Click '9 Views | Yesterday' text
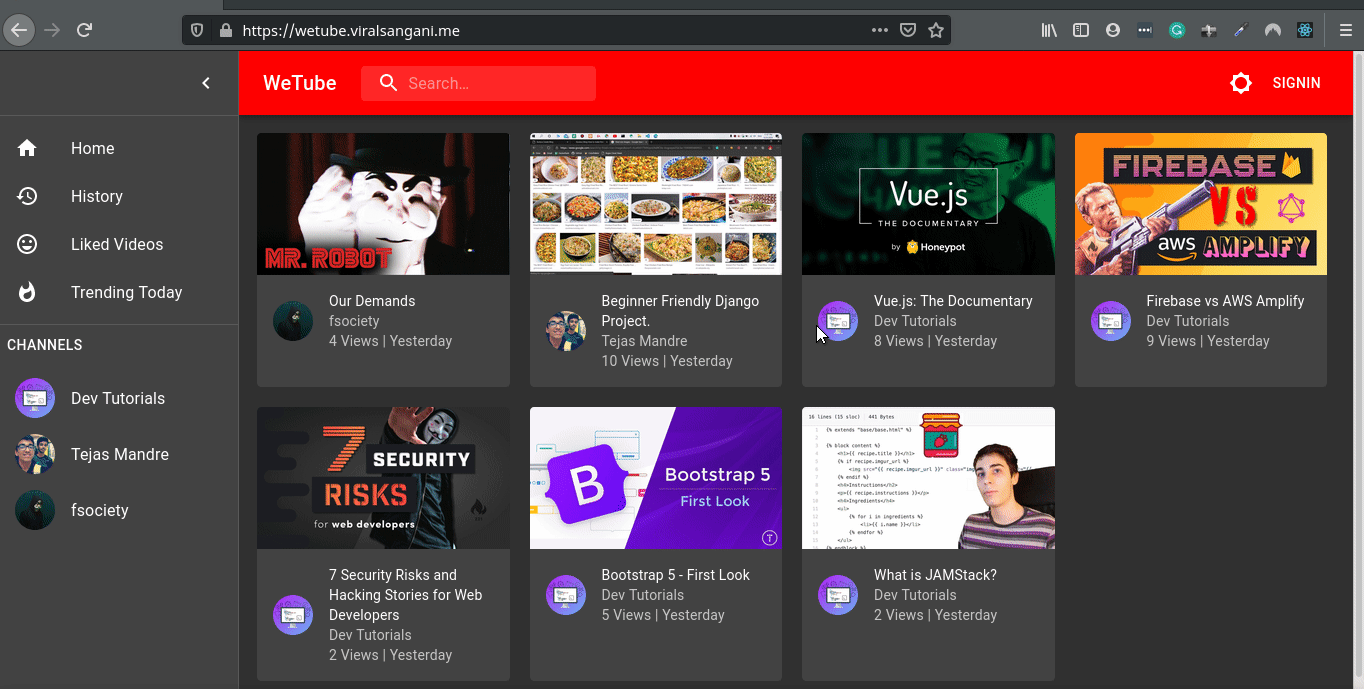Screen dimensions: 1364x689 coord(1208,341)
